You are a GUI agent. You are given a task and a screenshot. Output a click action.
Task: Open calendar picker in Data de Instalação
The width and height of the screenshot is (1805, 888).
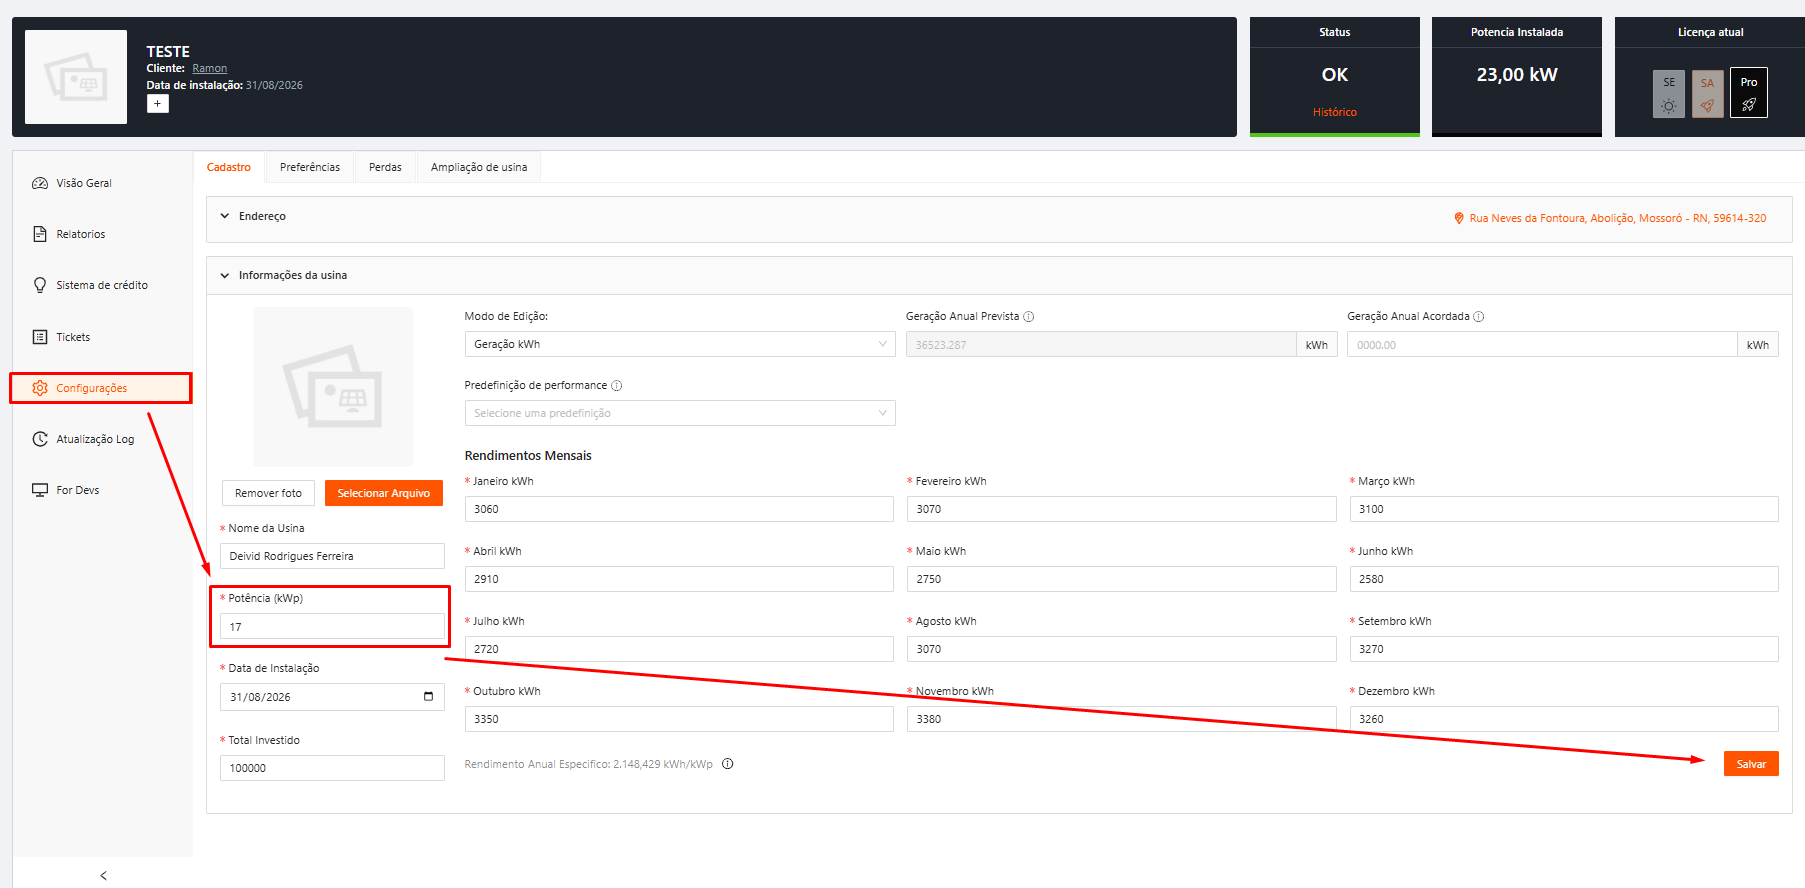tap(428, 697)
